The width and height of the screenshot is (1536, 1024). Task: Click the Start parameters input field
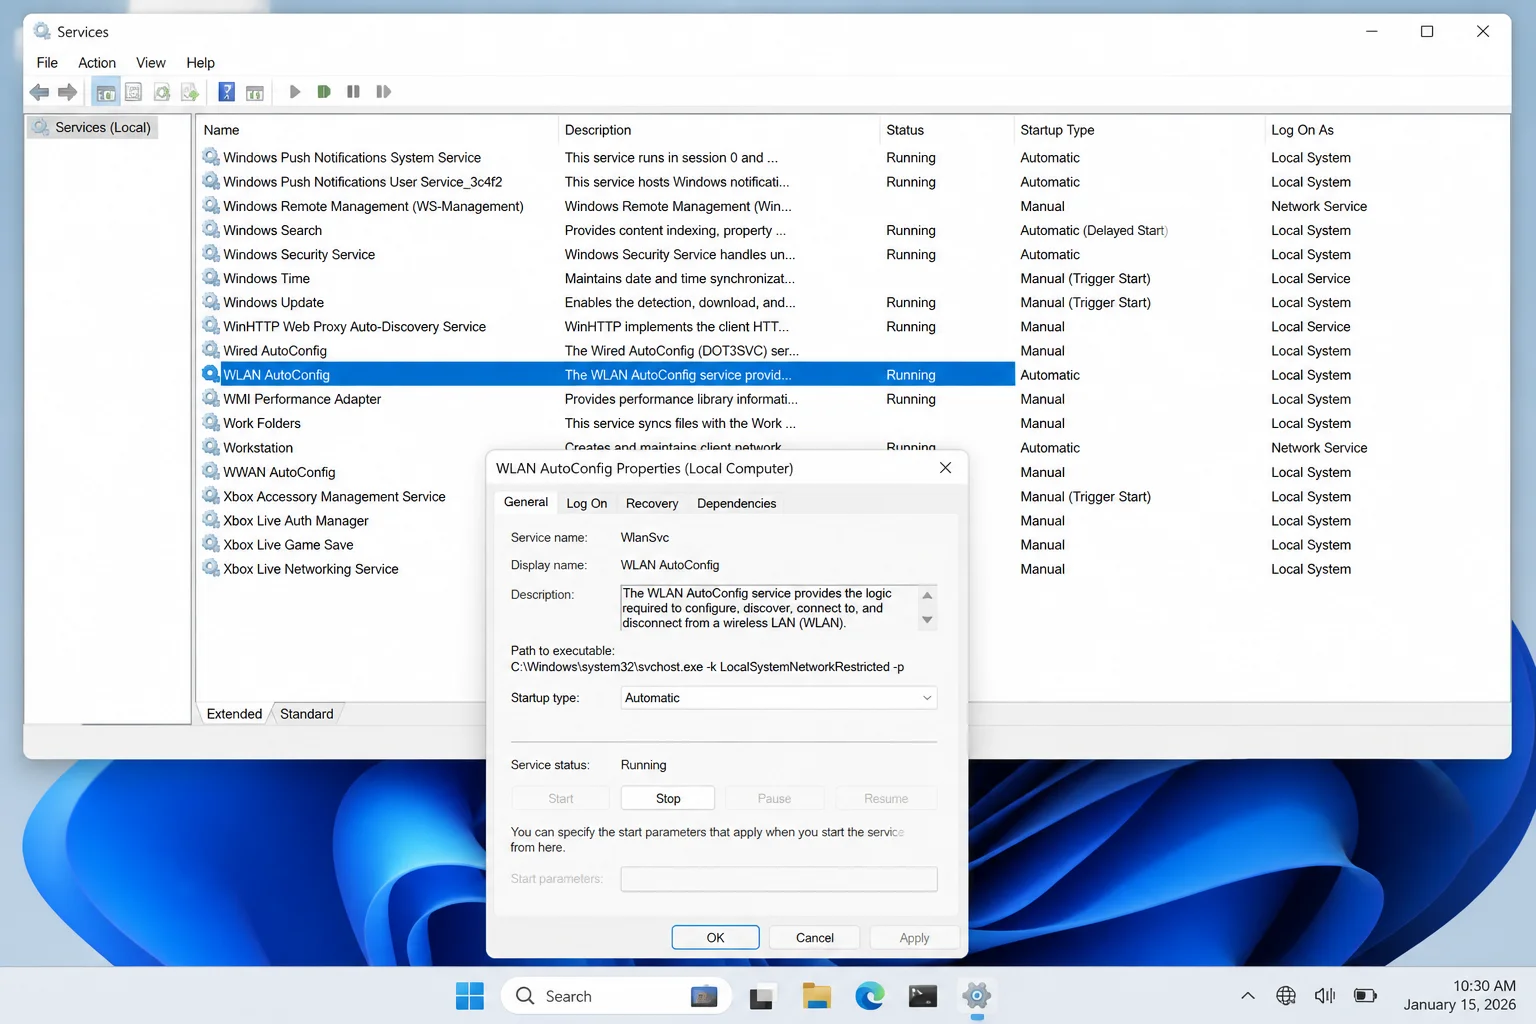[778, 879]
